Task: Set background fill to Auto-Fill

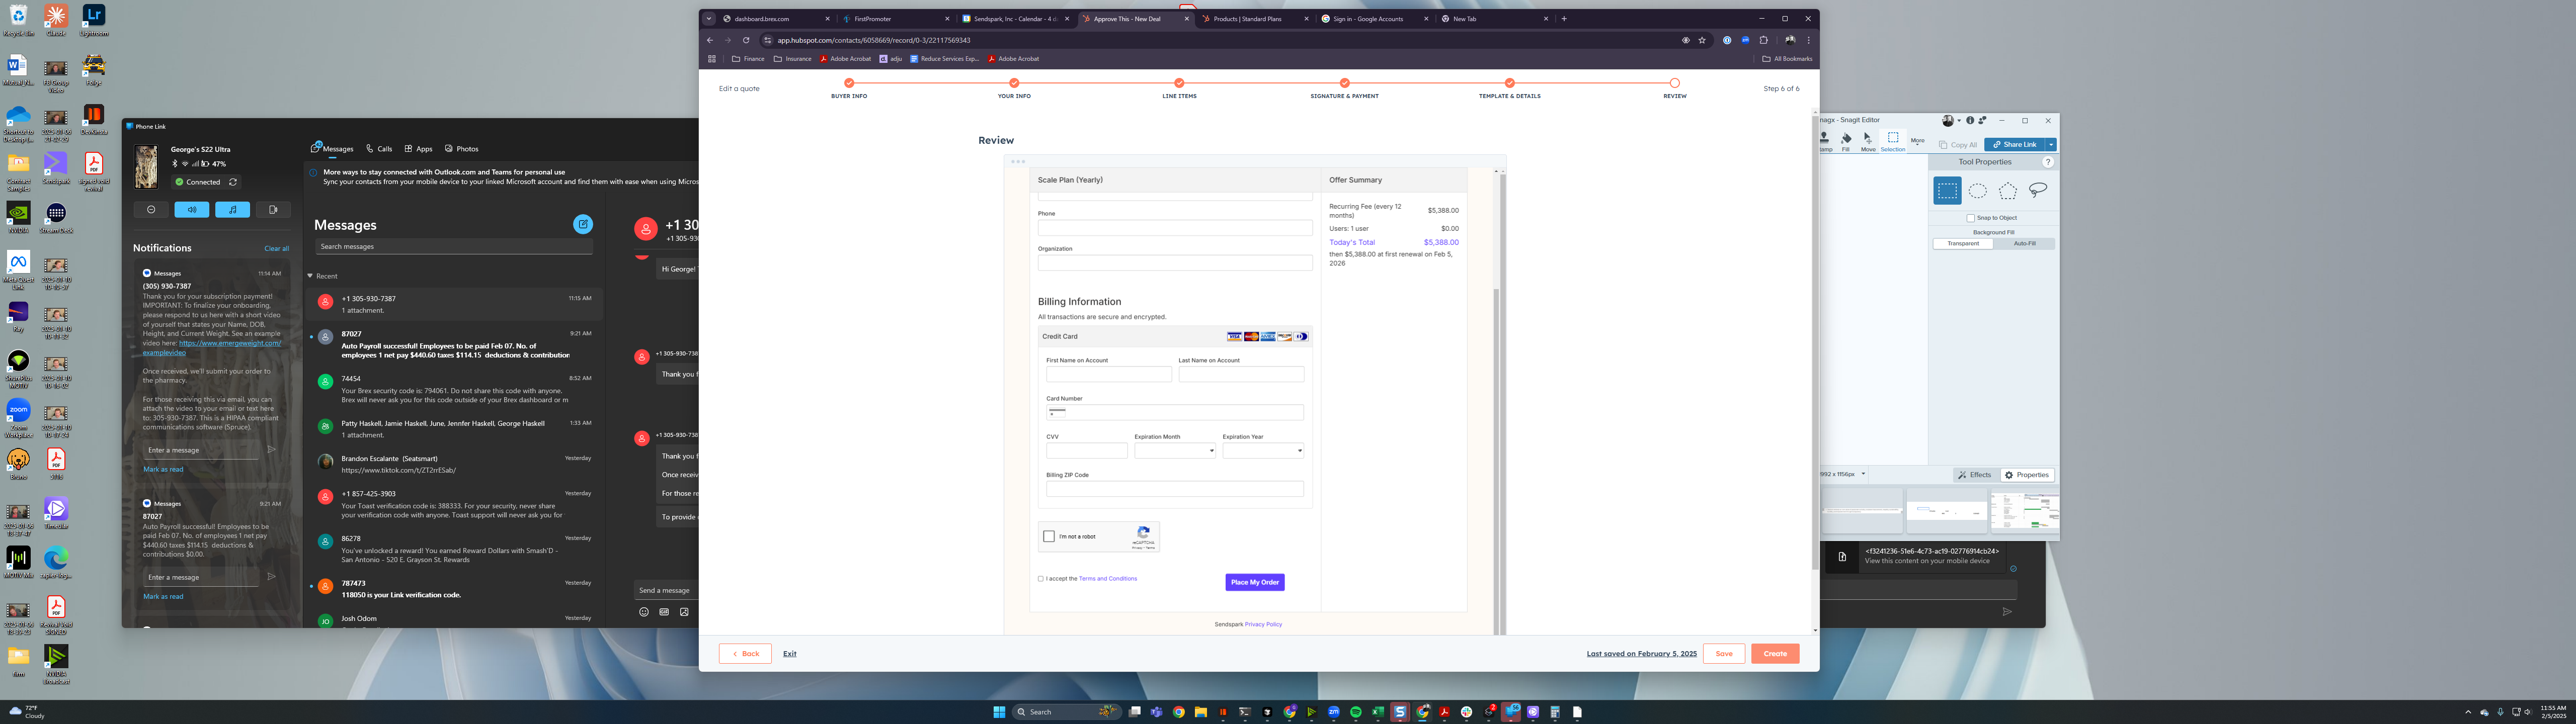Action: coord(2024,244)
